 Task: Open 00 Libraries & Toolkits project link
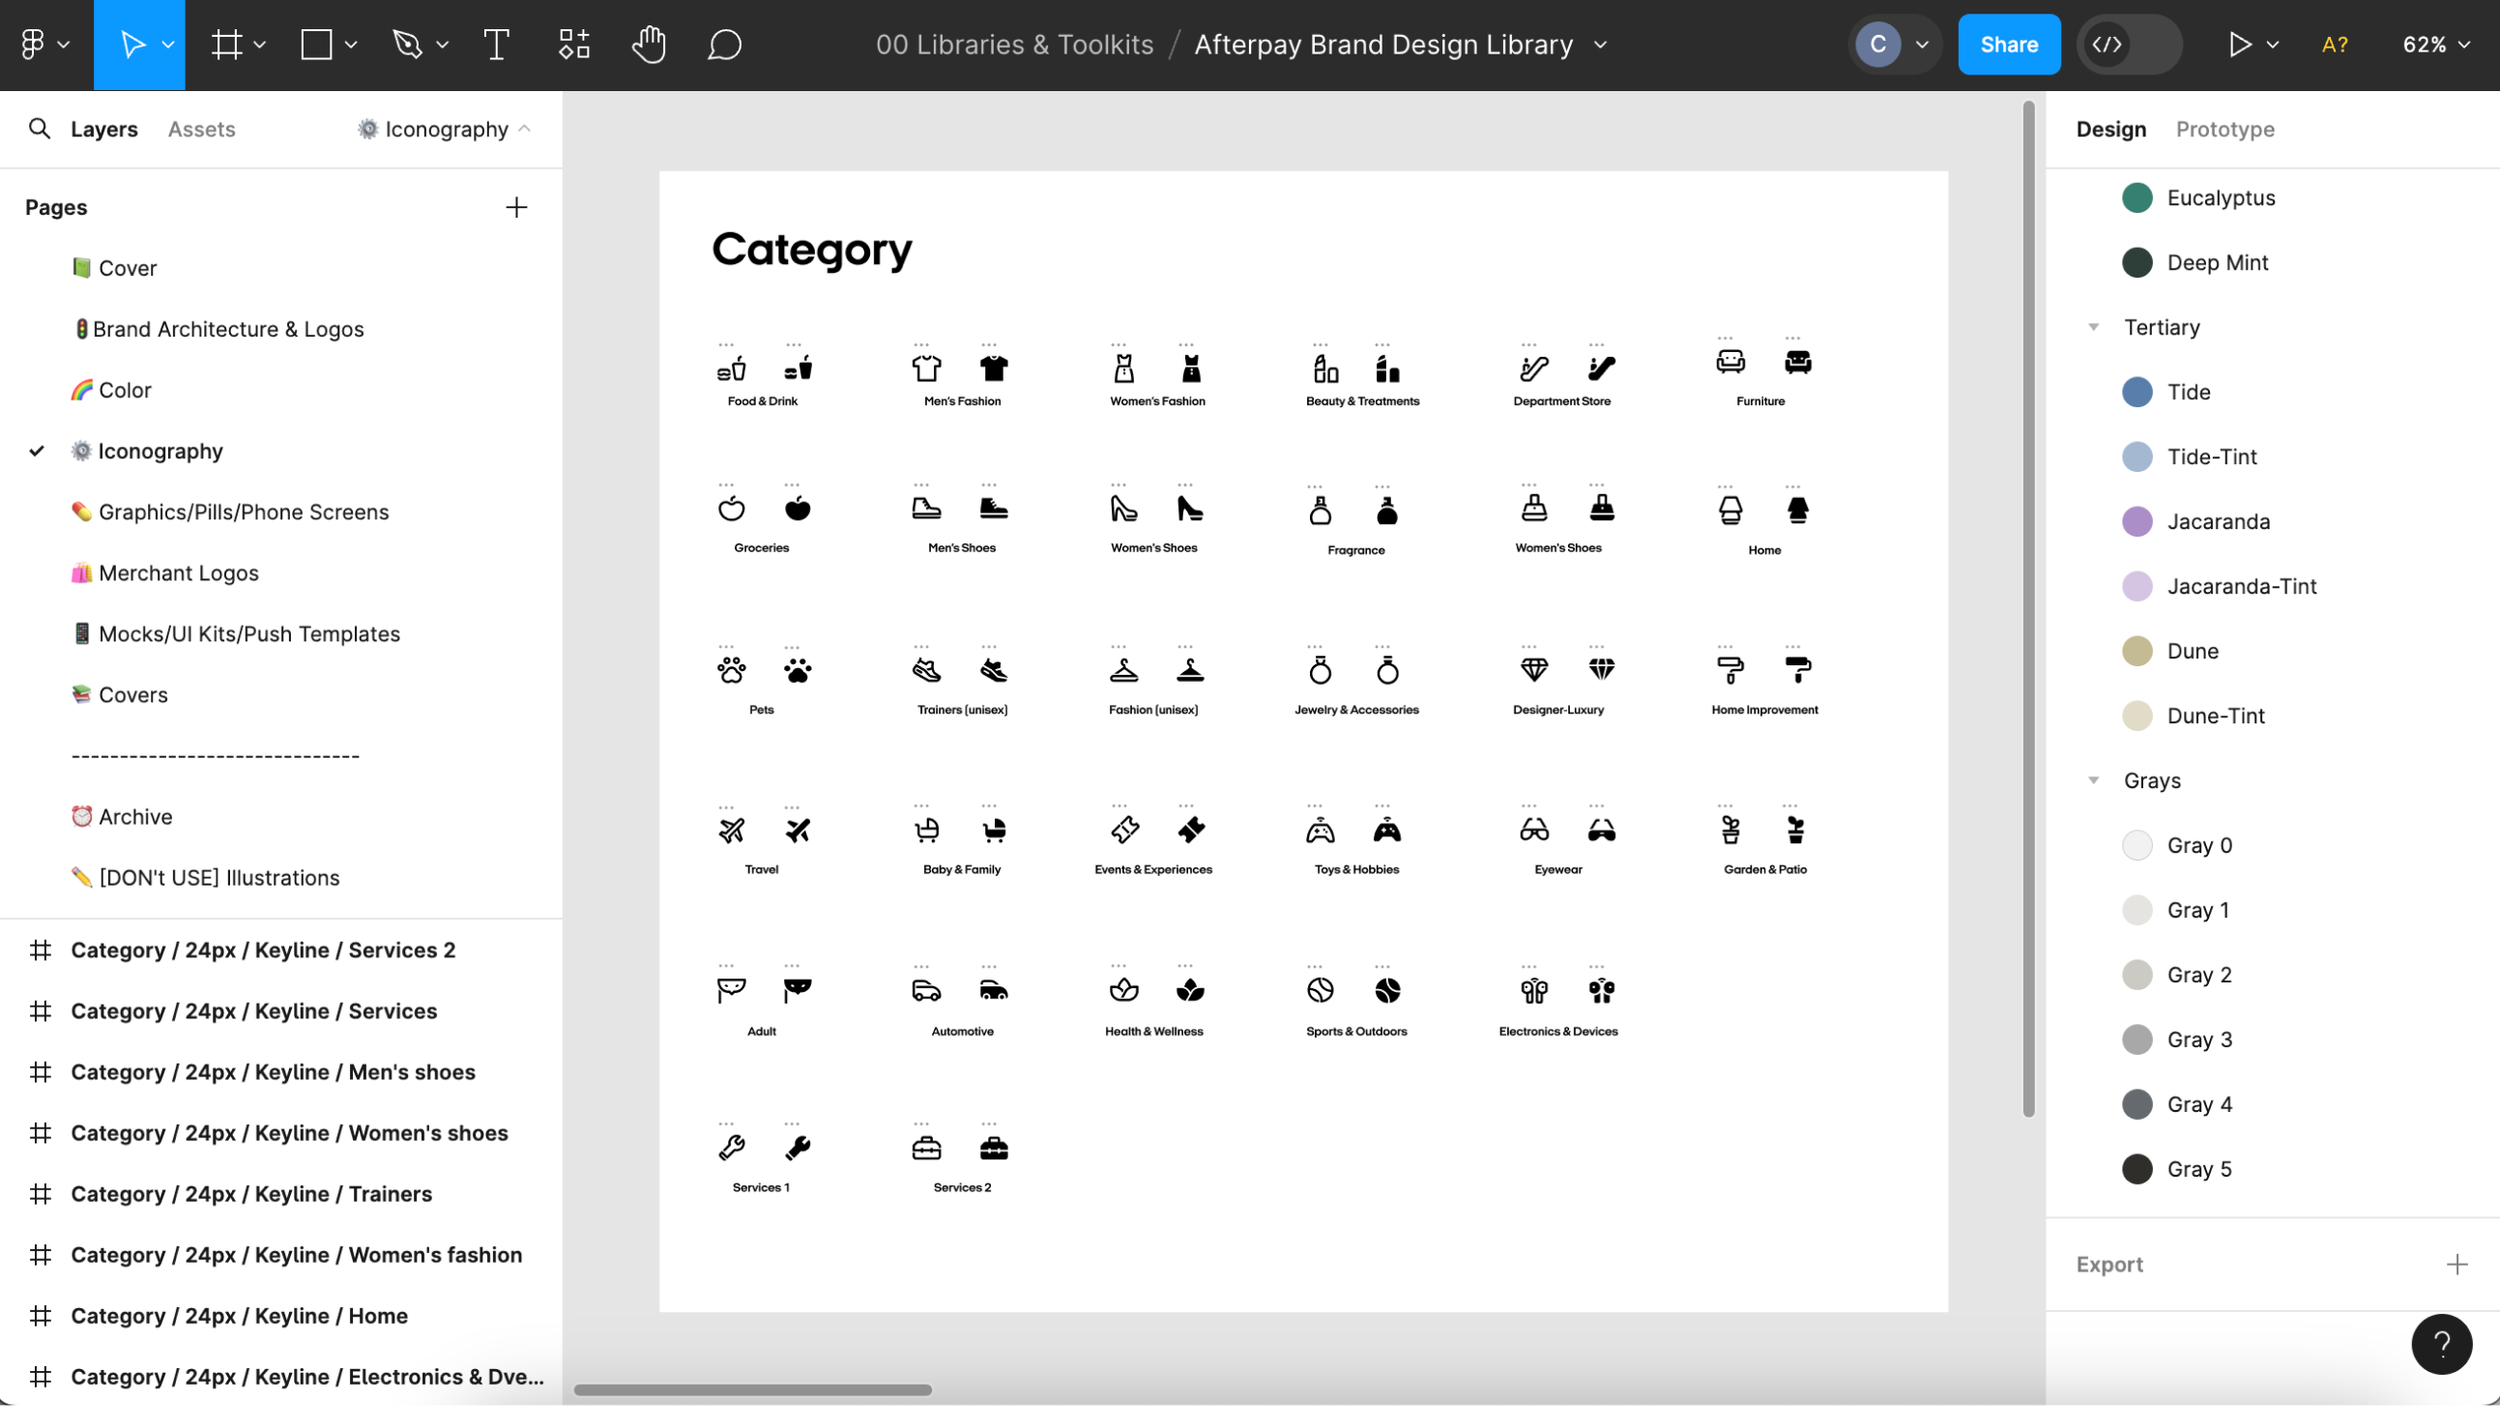[x=1014, y=45]
